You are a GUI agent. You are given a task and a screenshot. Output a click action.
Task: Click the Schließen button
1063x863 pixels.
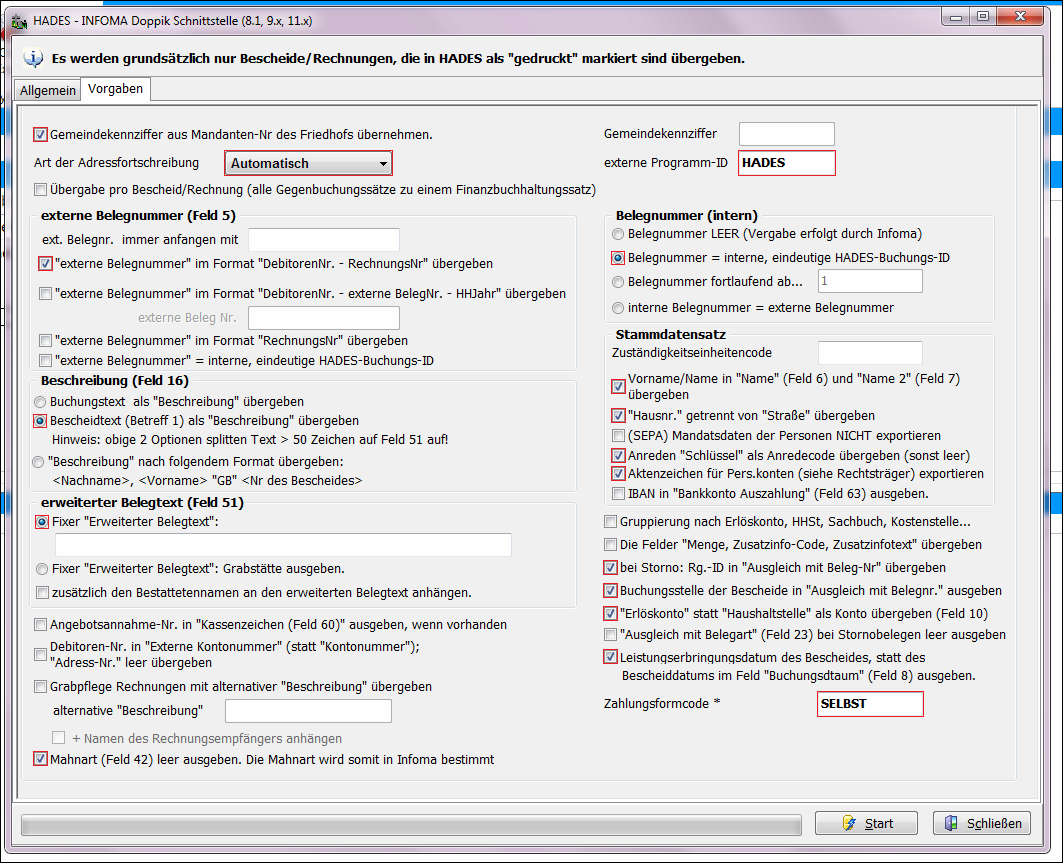[983, 823]
